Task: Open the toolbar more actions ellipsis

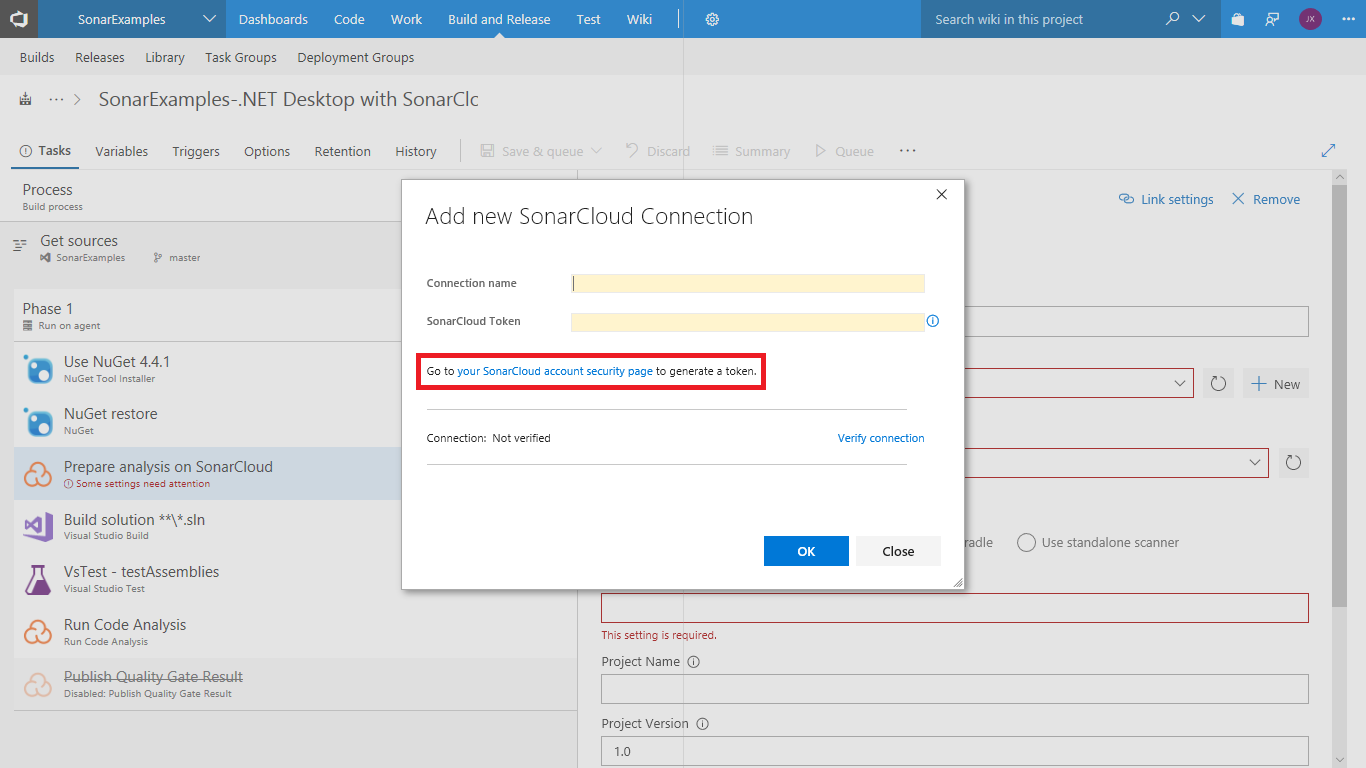Action: pos(907,151)
